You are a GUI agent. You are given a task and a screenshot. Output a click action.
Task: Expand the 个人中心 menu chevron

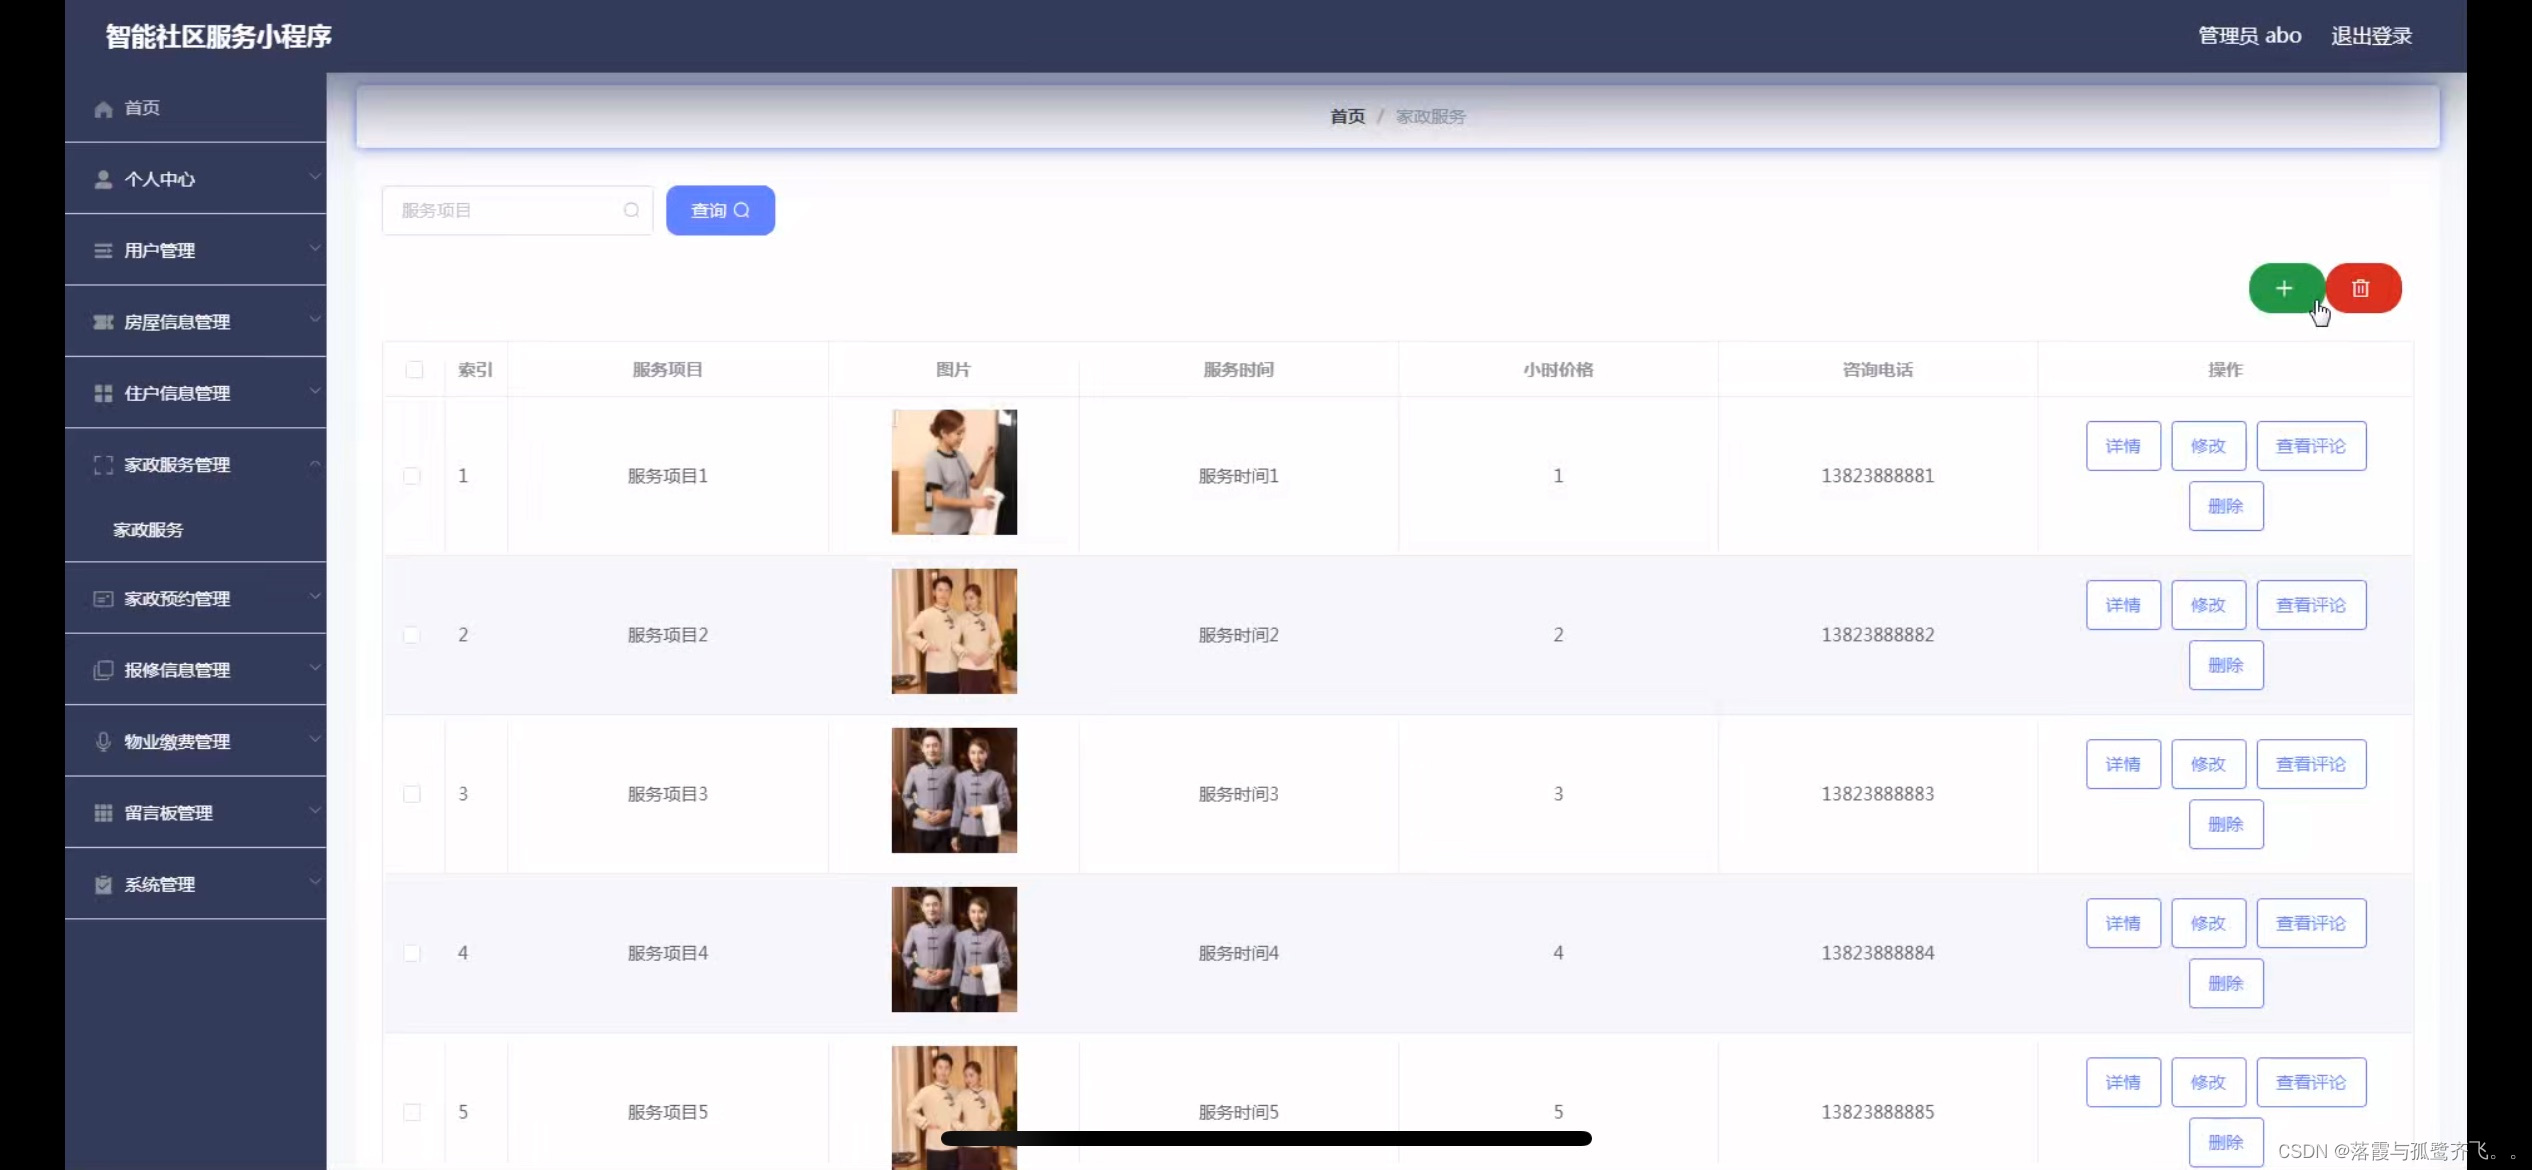coord(315,177)
